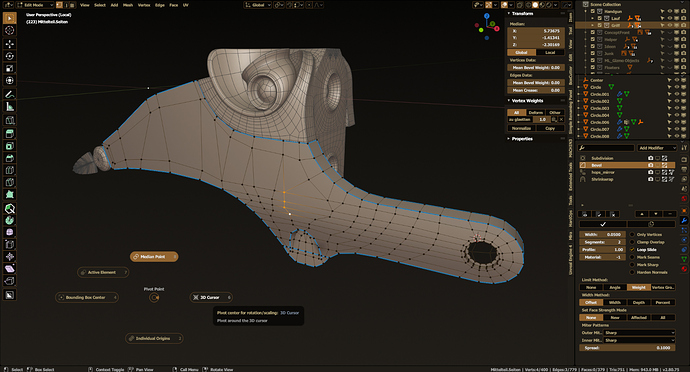Image resolution: width=690 pixels, height=372 pixels.
Task: Open the Select menu
Action: click(100, 5)
